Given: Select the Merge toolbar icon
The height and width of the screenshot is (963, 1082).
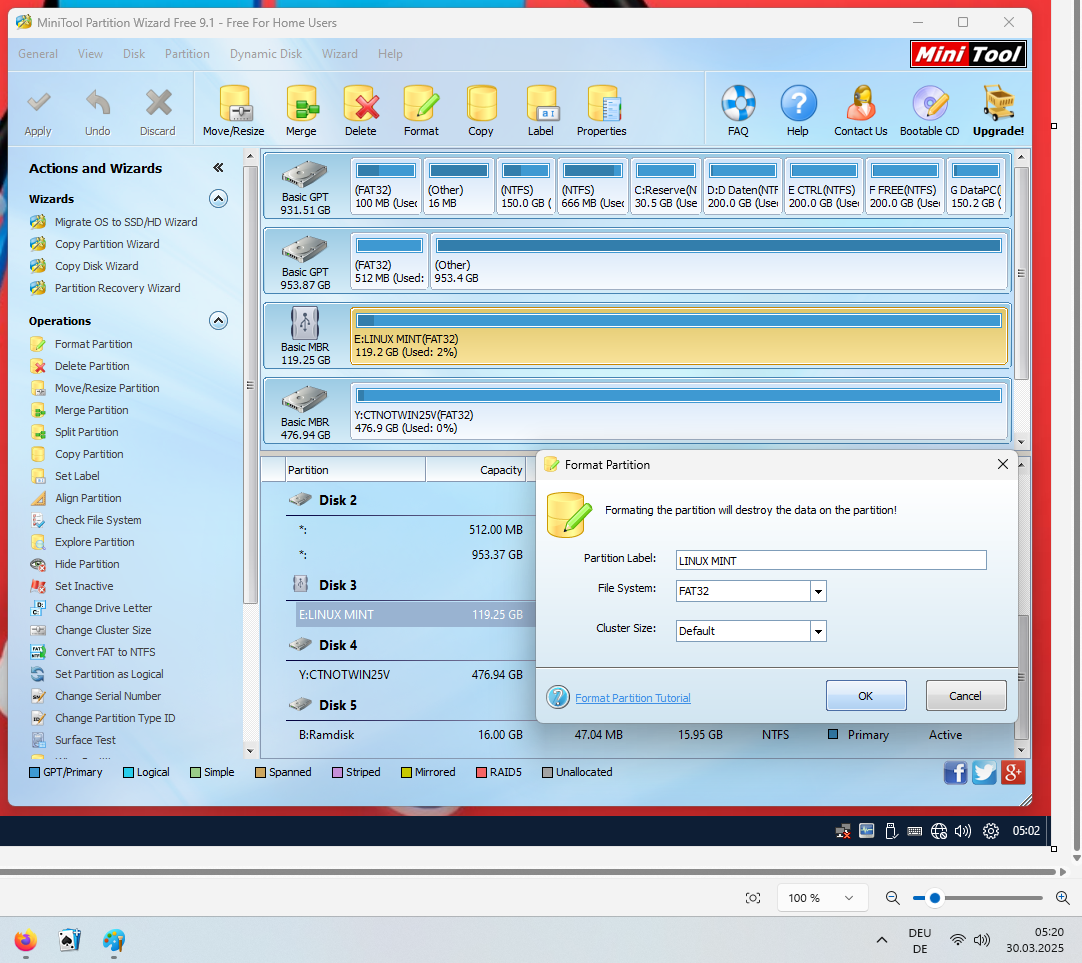Looking at the screenshot, I should [x=302, y=103].
